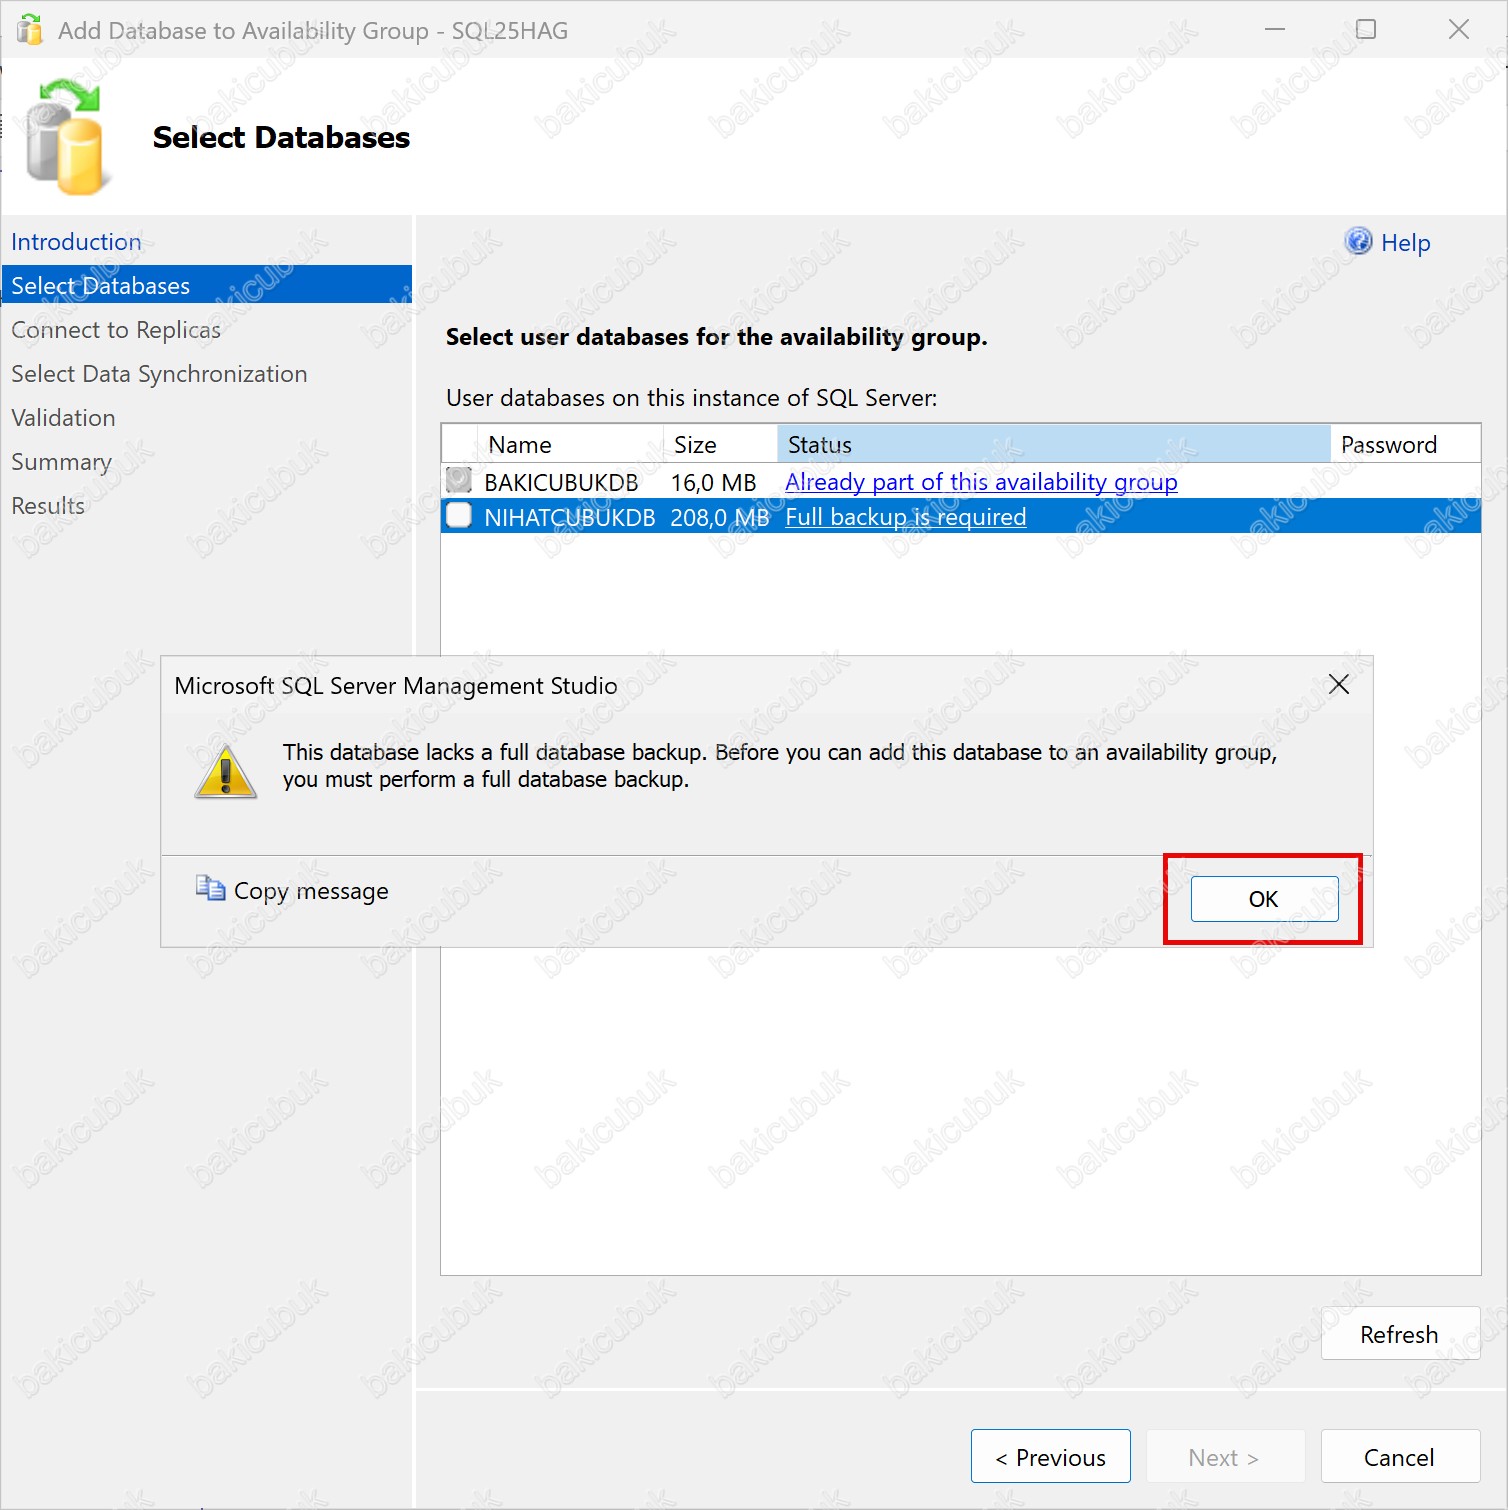This screenshot has width=1508, height=1510.
Task: Click the title bar application icon
Action: [30, 30]
